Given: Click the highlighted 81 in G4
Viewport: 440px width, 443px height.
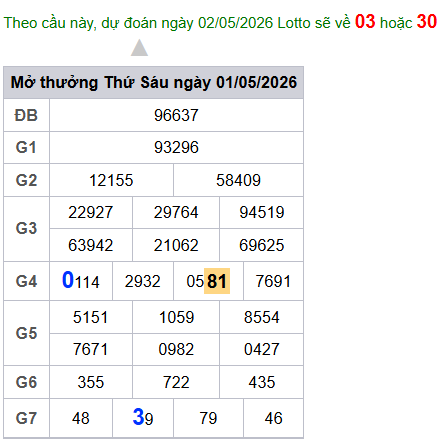Looking at the screenshot, I should (217, 281).
